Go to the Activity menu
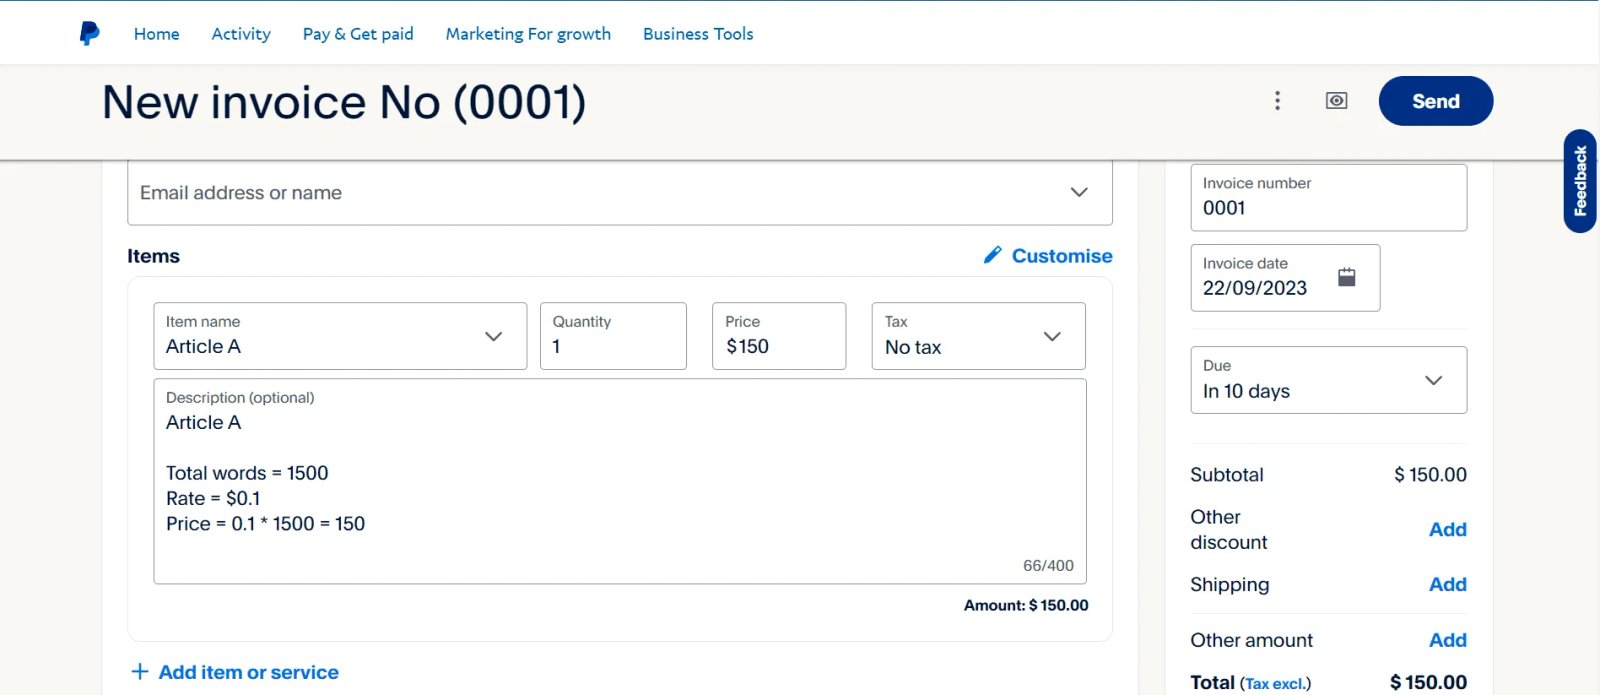 [x=241, y=34]
